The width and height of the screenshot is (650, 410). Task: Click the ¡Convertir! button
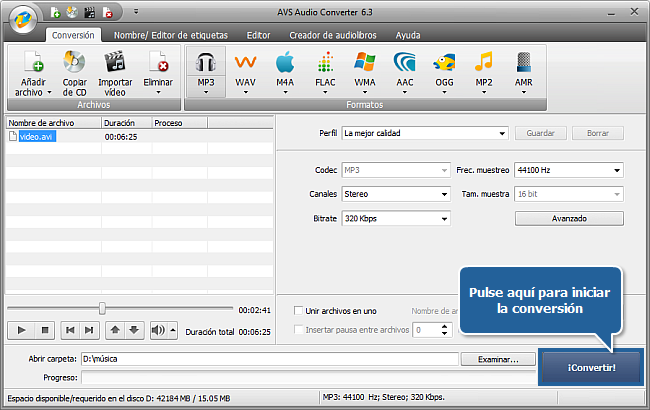590,365
